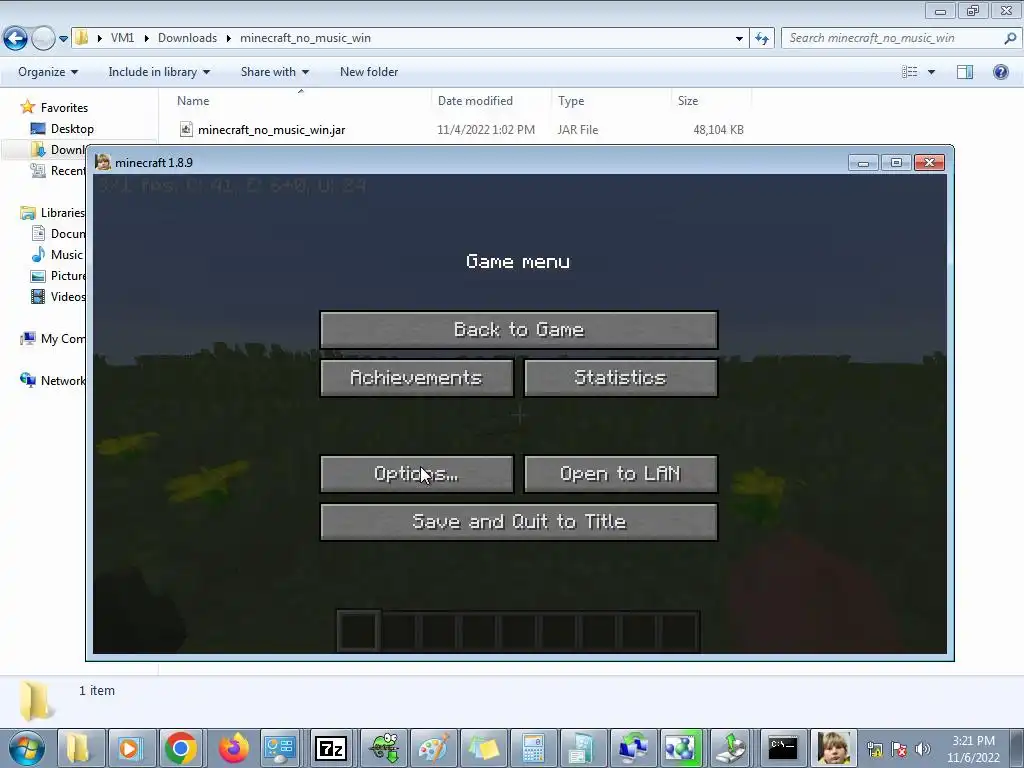Launch Firefox from taskbar
1024x768 pixels.
(x=232, y=748)
